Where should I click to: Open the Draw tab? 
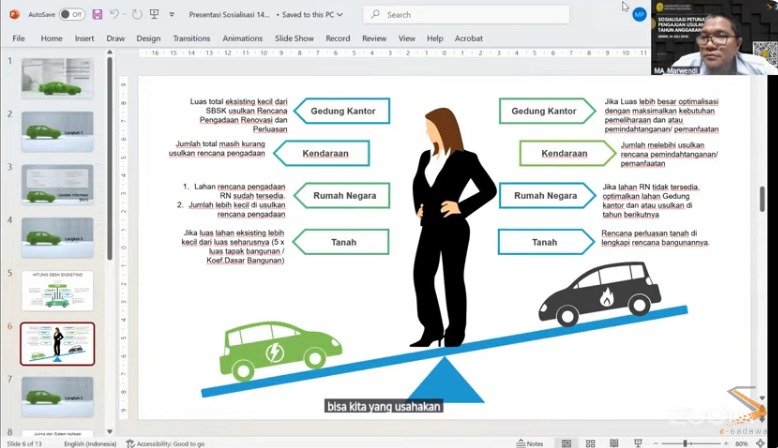(x=115, y=38)
